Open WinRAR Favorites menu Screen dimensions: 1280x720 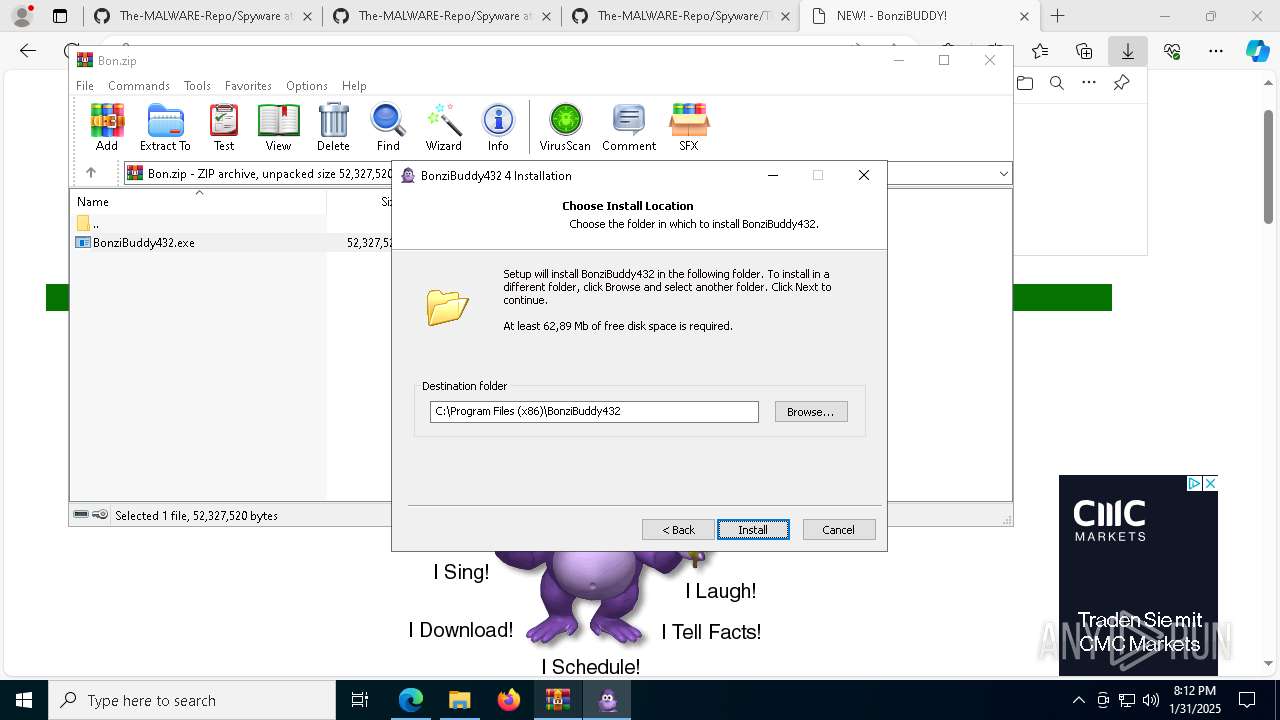pos(248,86)
